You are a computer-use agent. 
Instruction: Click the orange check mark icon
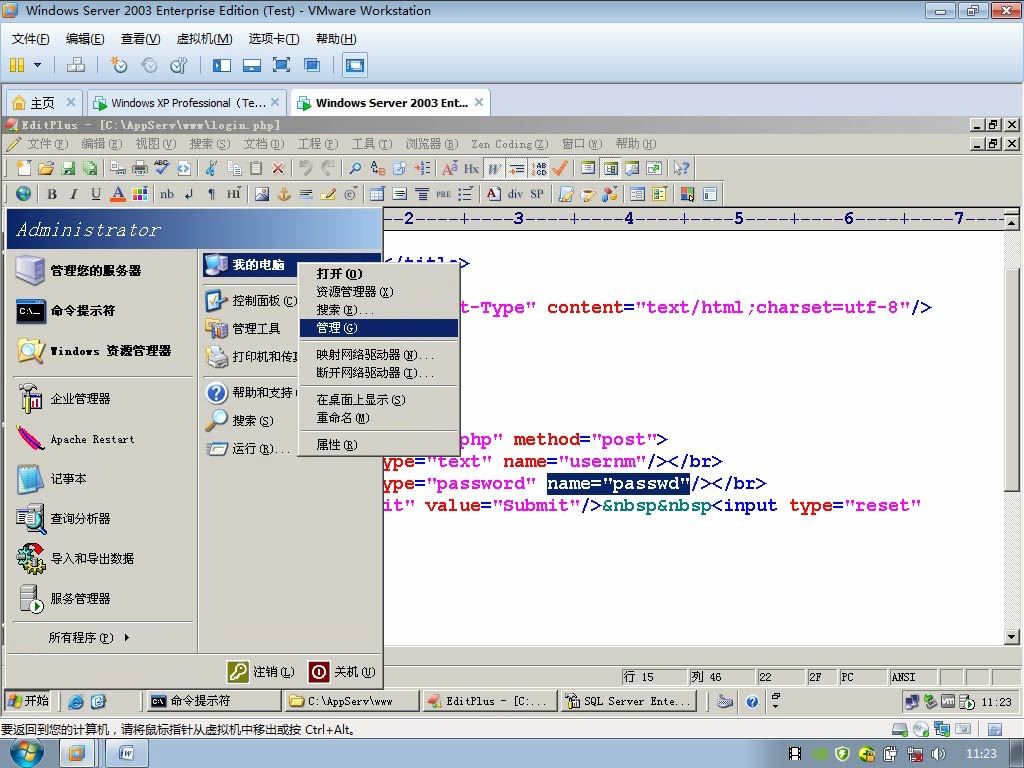(x=560, y=168)
